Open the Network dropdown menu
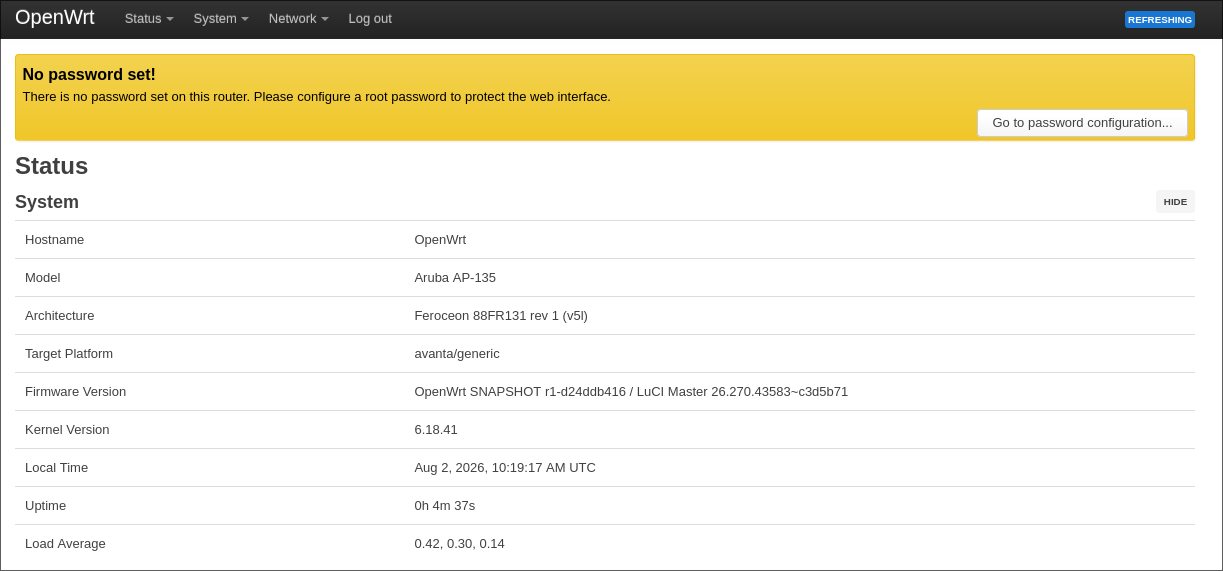1223x571 pixels. click(298, 19)
